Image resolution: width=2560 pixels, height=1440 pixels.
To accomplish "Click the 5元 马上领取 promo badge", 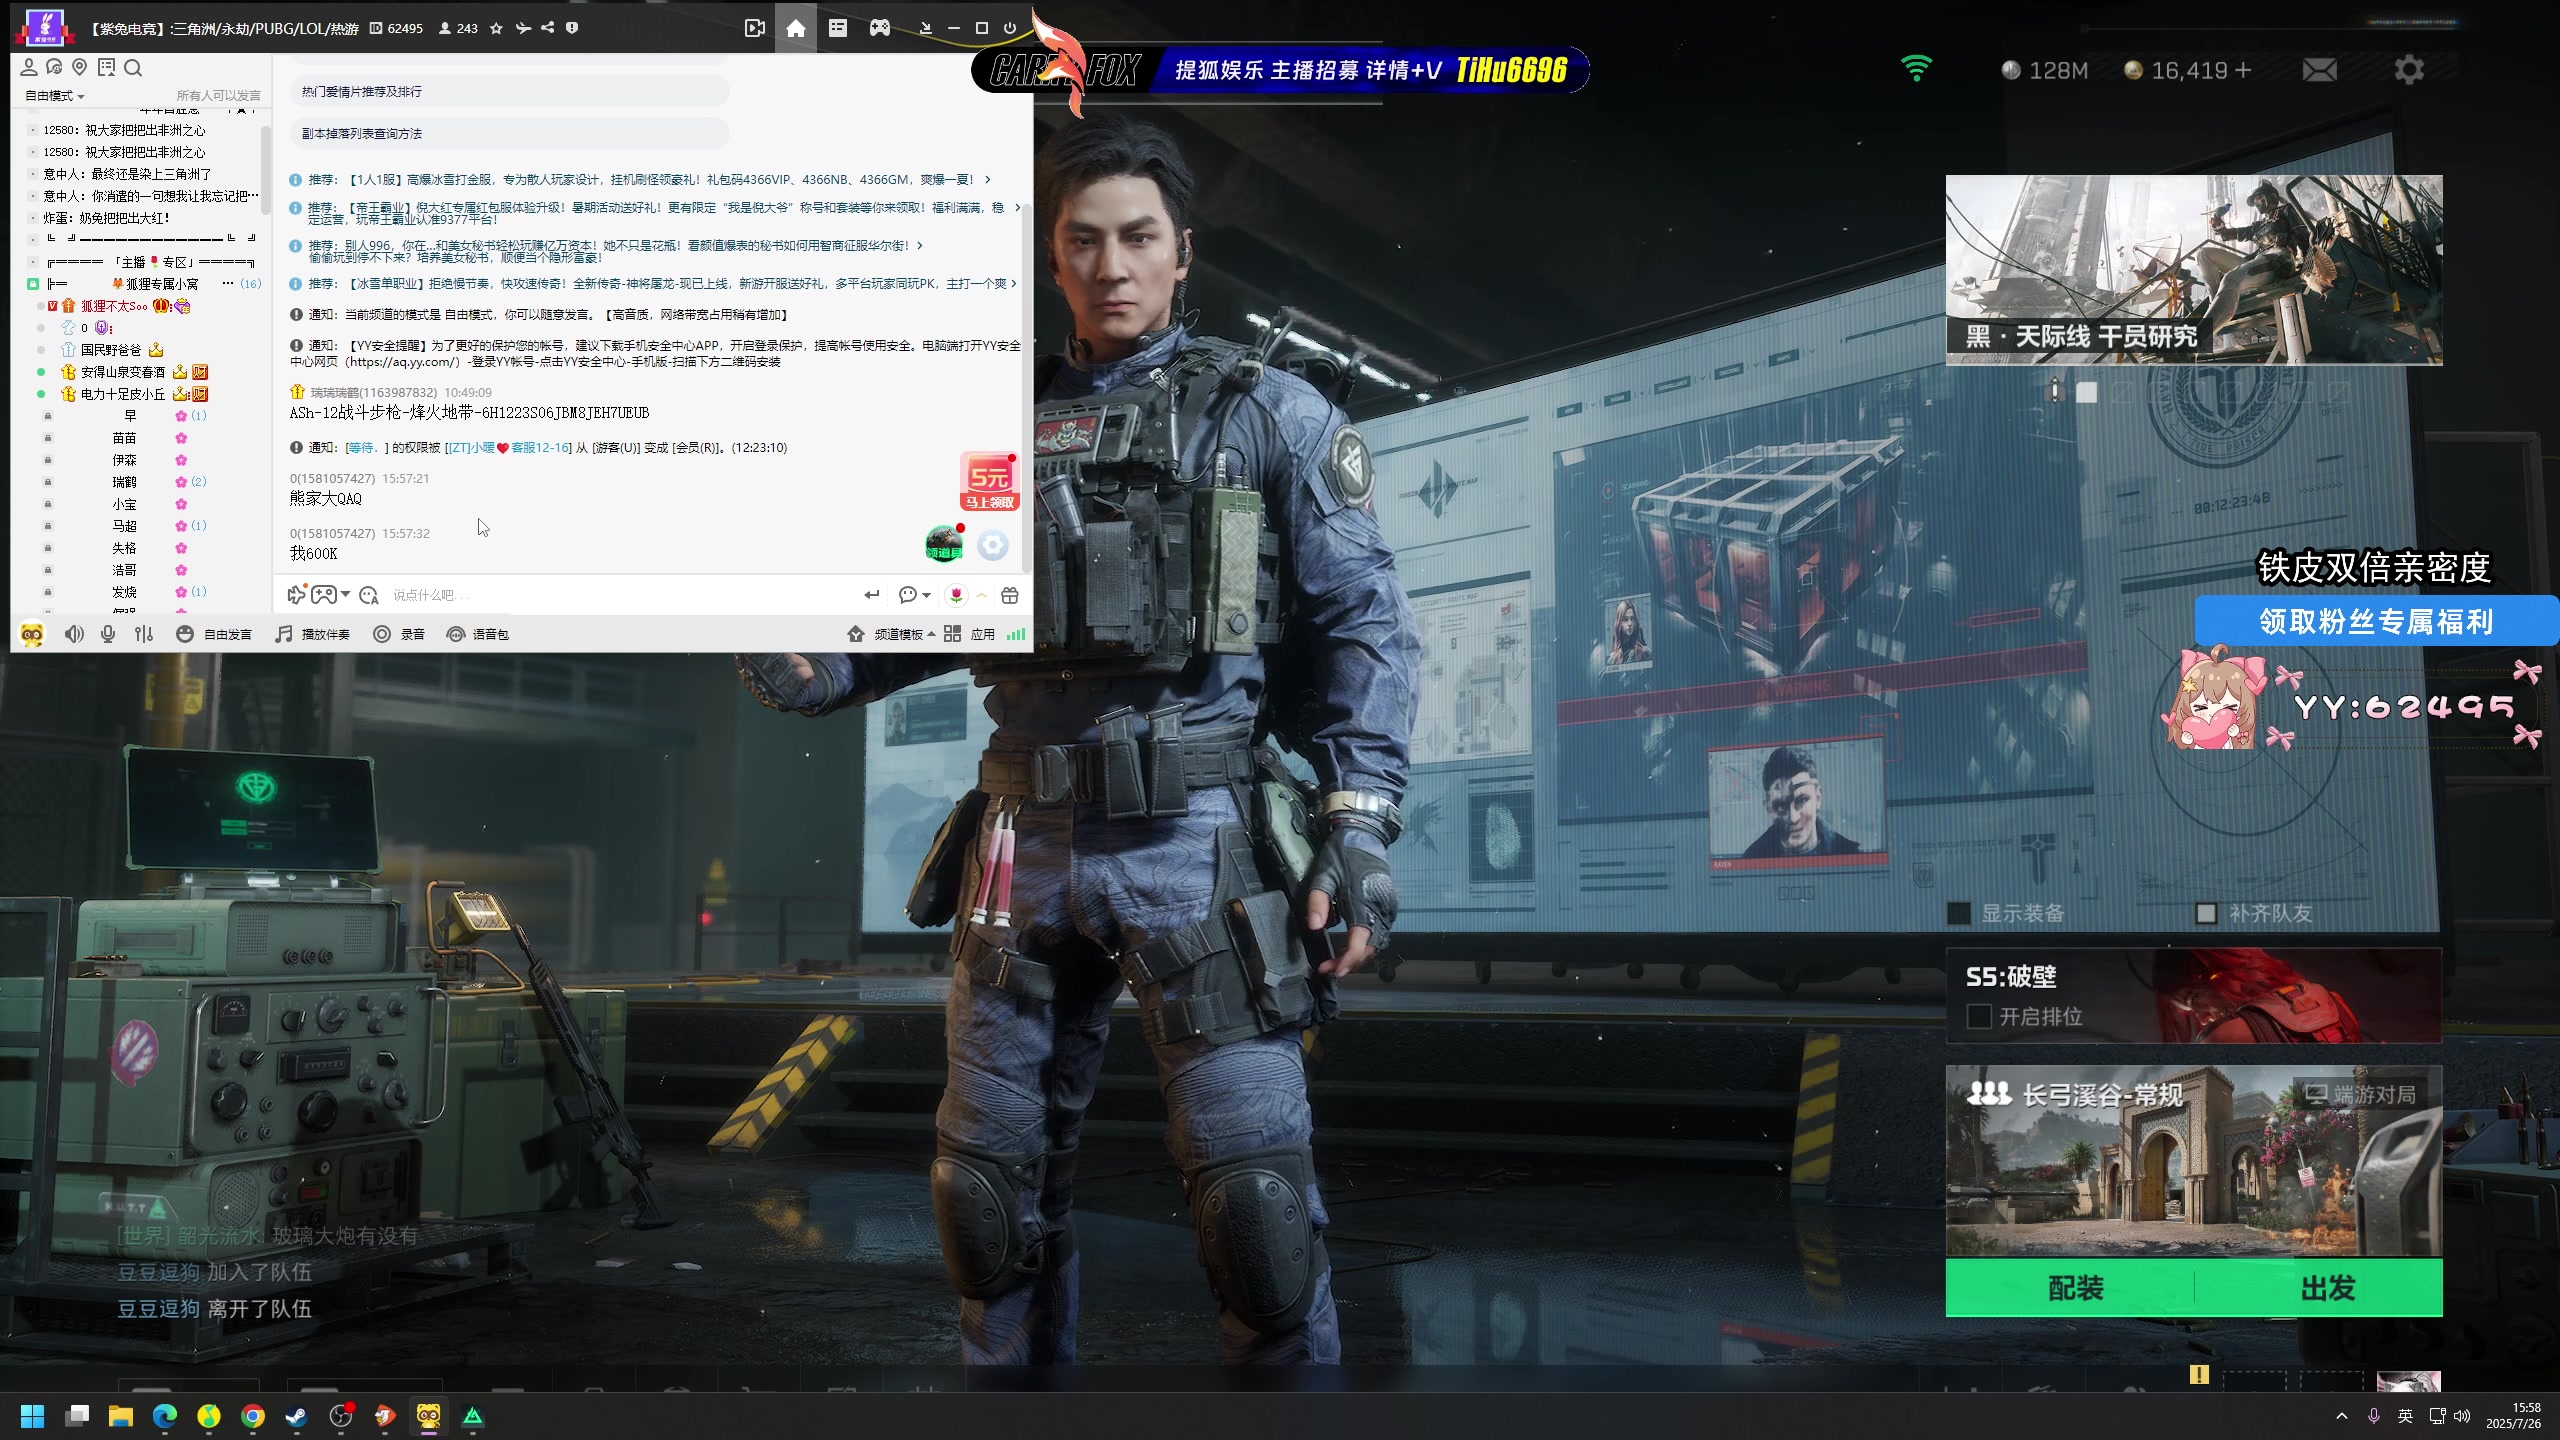I will point(989,482).
